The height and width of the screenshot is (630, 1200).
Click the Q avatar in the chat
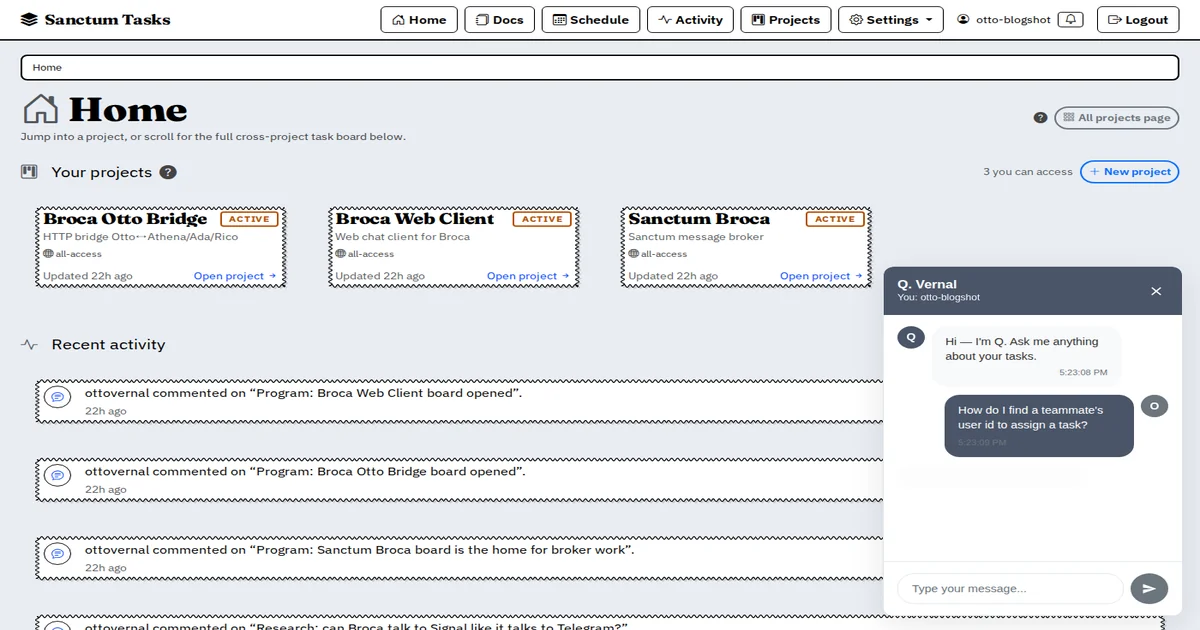[910, 337]
